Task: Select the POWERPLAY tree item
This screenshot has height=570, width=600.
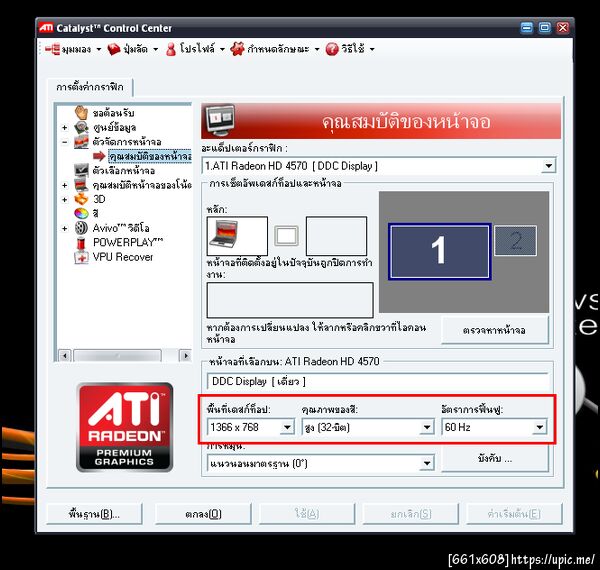Action: tap(128, 243)
